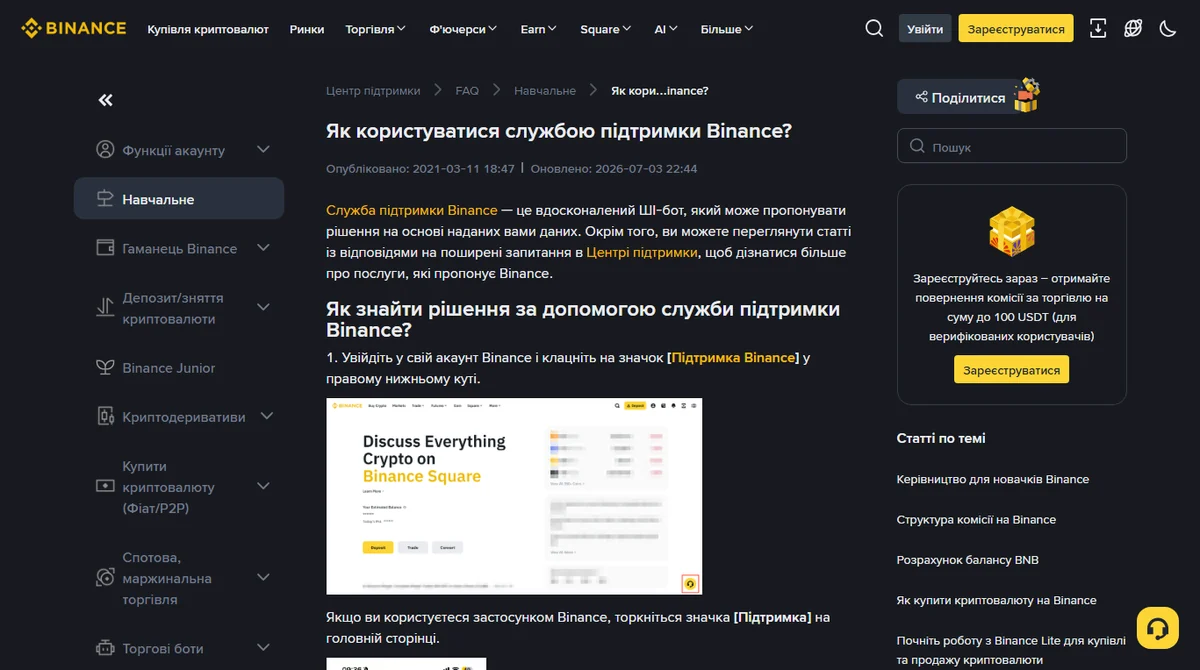This screenshot has height=670, width=1200.
Task: Click the Купити криптовалюту fiat icon
Action: (x=105, y=486)
